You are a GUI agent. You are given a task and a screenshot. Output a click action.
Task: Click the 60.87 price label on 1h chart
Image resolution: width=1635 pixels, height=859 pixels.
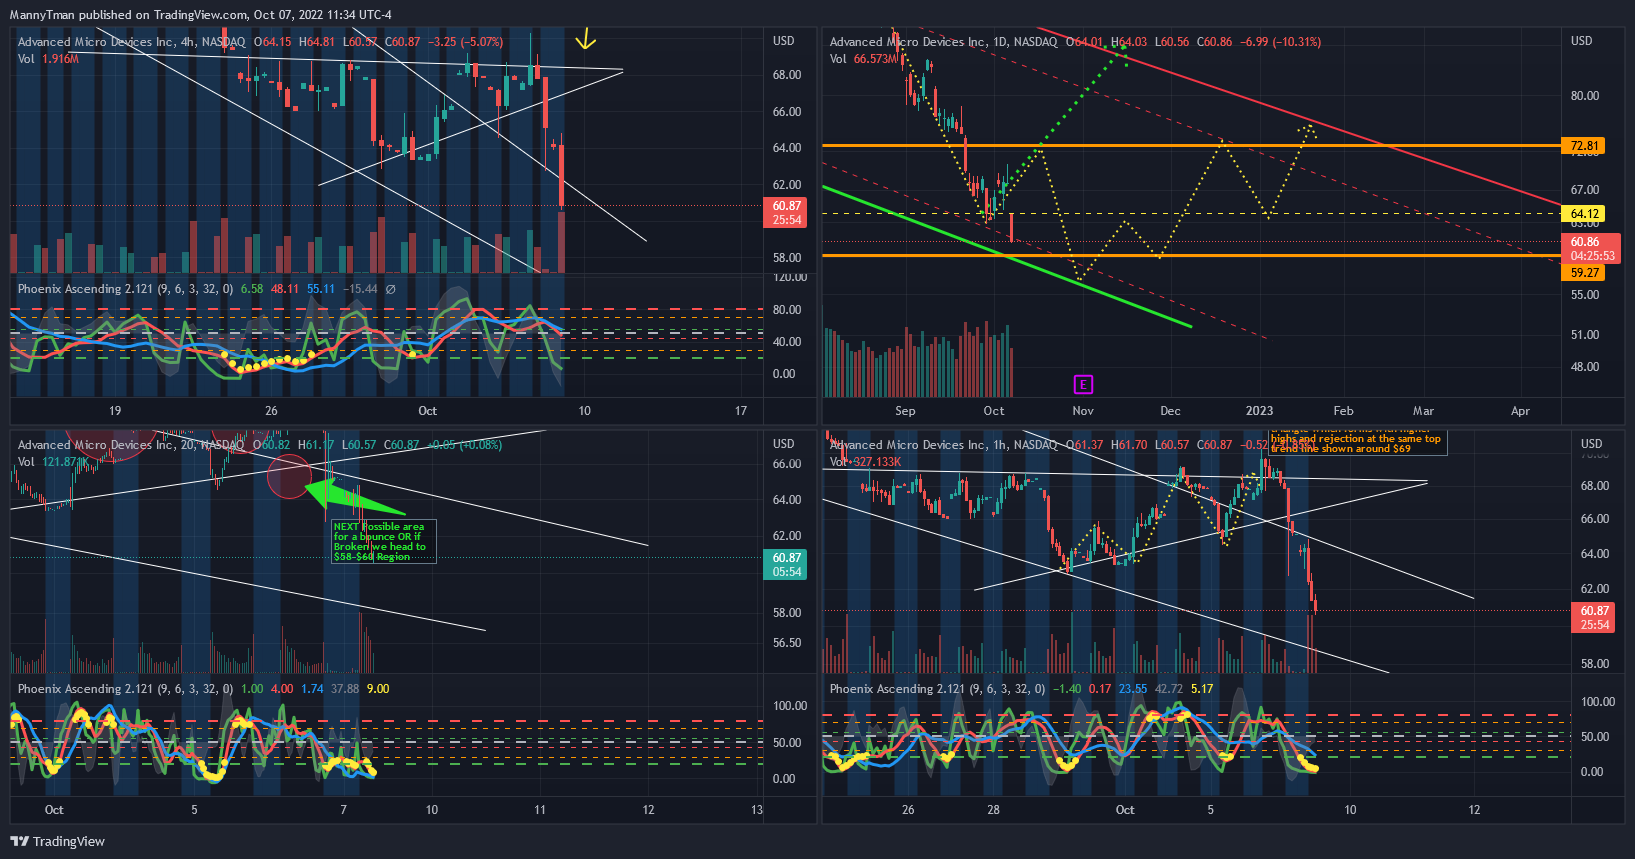(x=1594, y=618)
